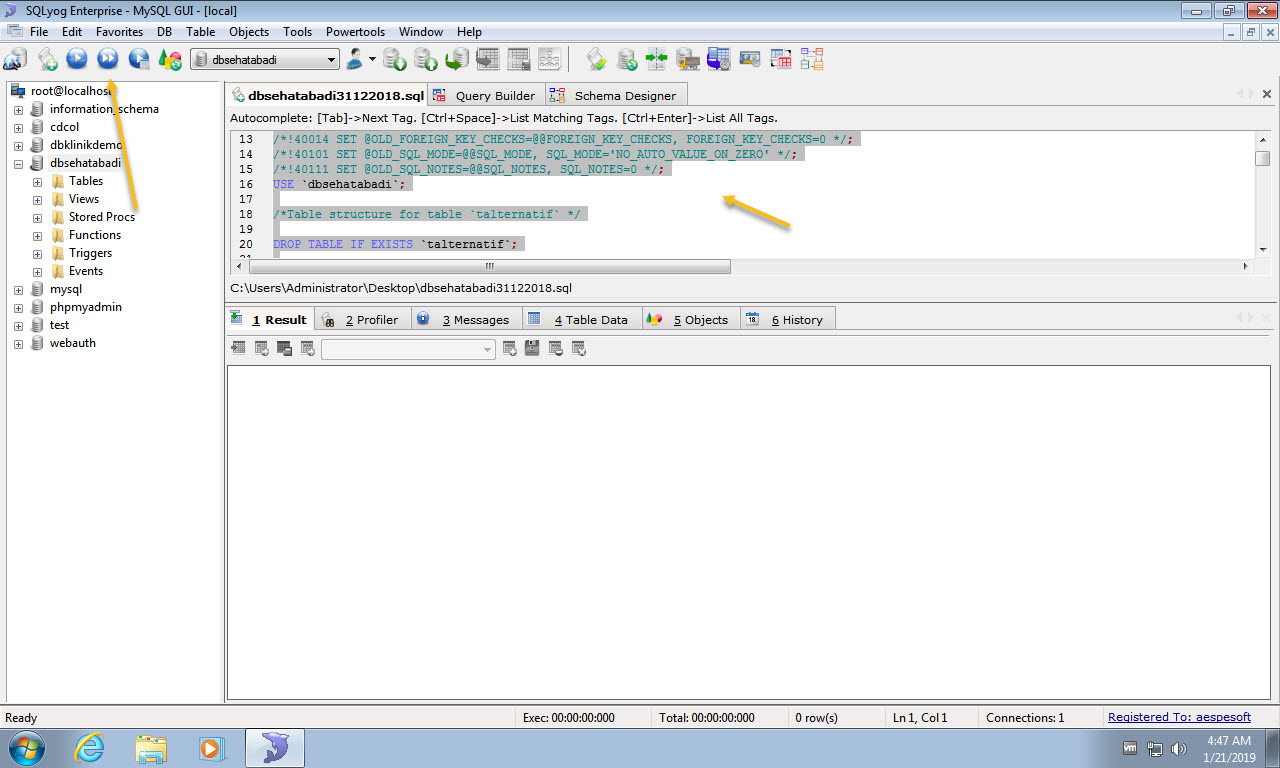Click the Notification Services card icon
This screenshot has width=1280, height=768.
tap(750, 59)
